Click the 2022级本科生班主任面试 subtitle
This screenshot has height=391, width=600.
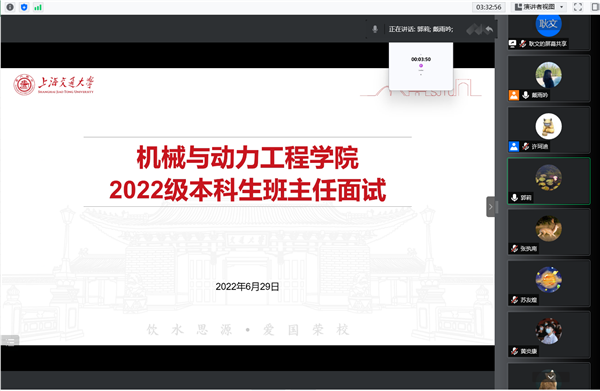pyautogui.click(x=248, y=190)
